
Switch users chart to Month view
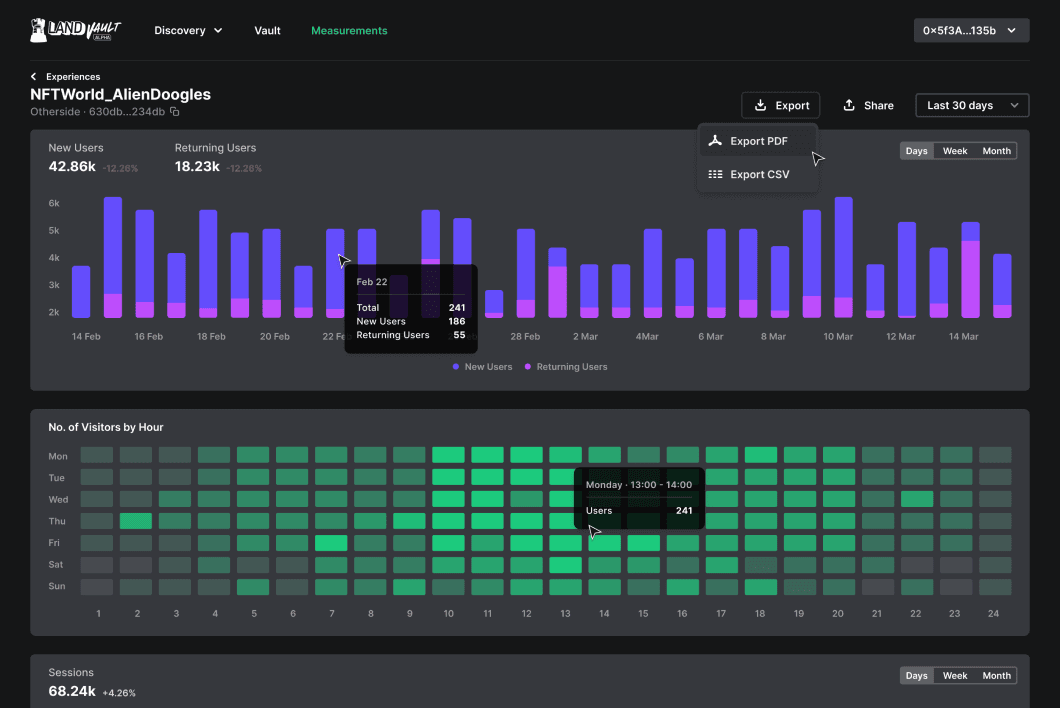pyautogui.click(x=996, y=151)
